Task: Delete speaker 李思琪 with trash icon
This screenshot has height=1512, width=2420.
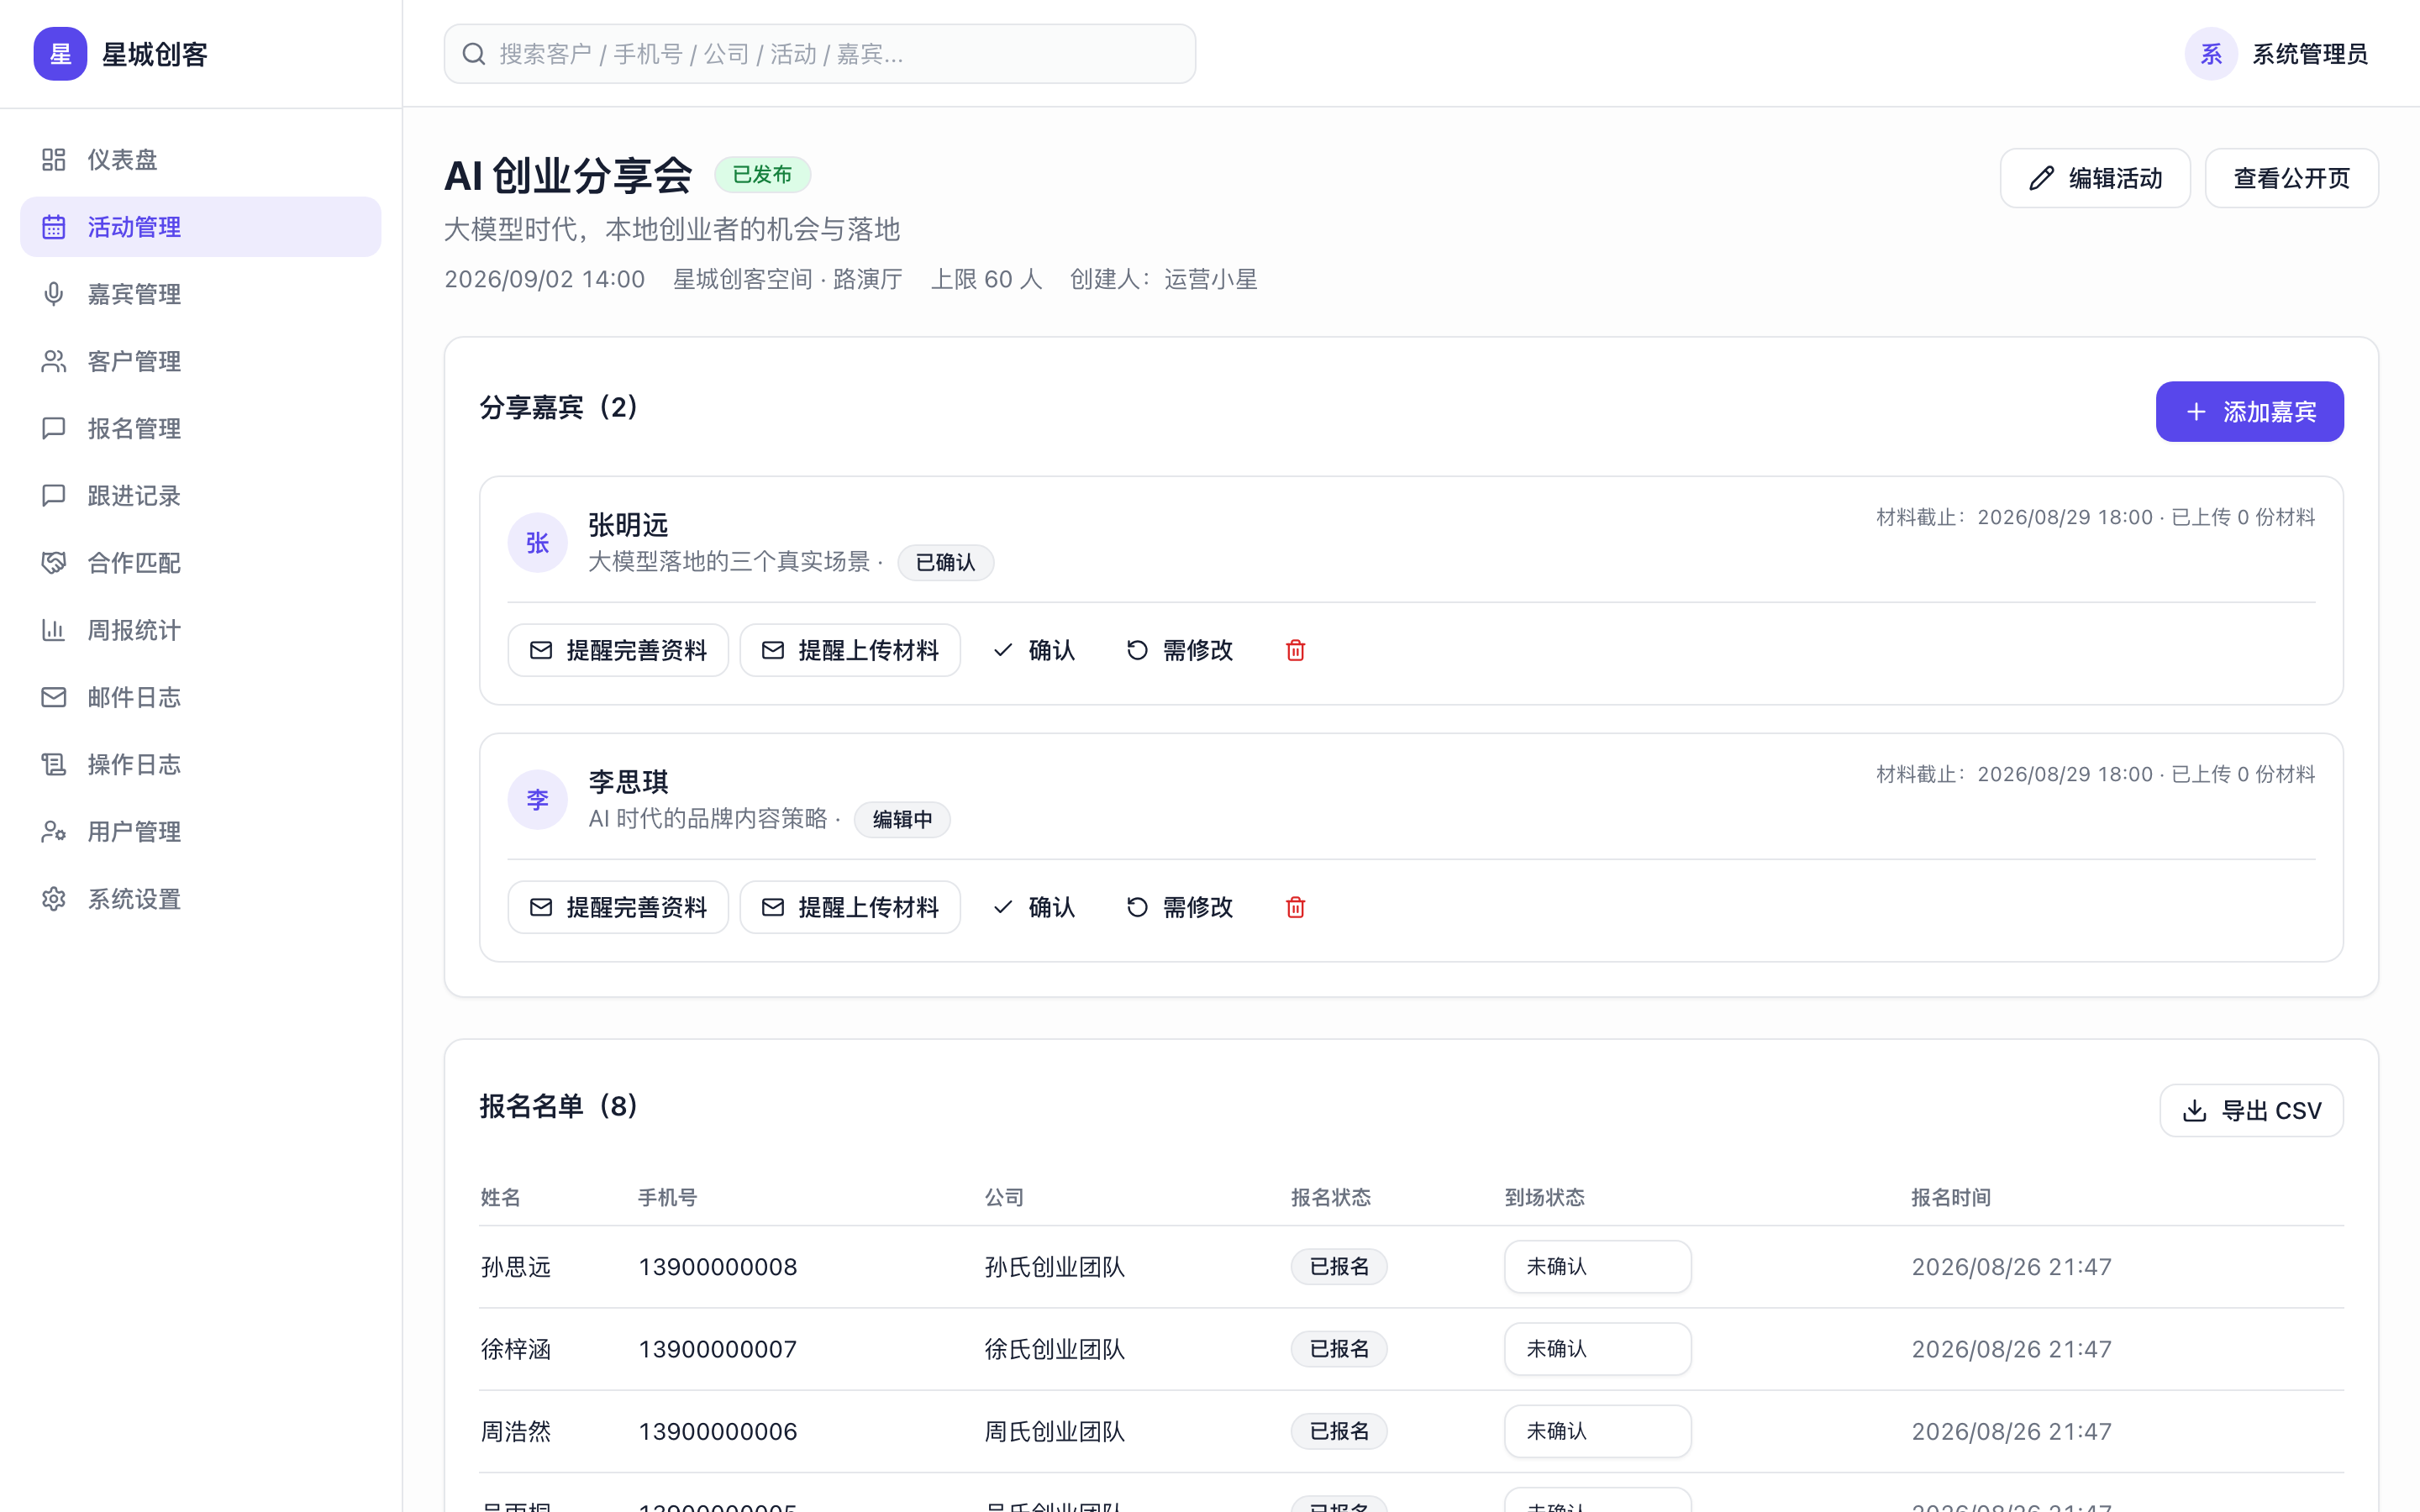Action: (x=1295, y=907)
